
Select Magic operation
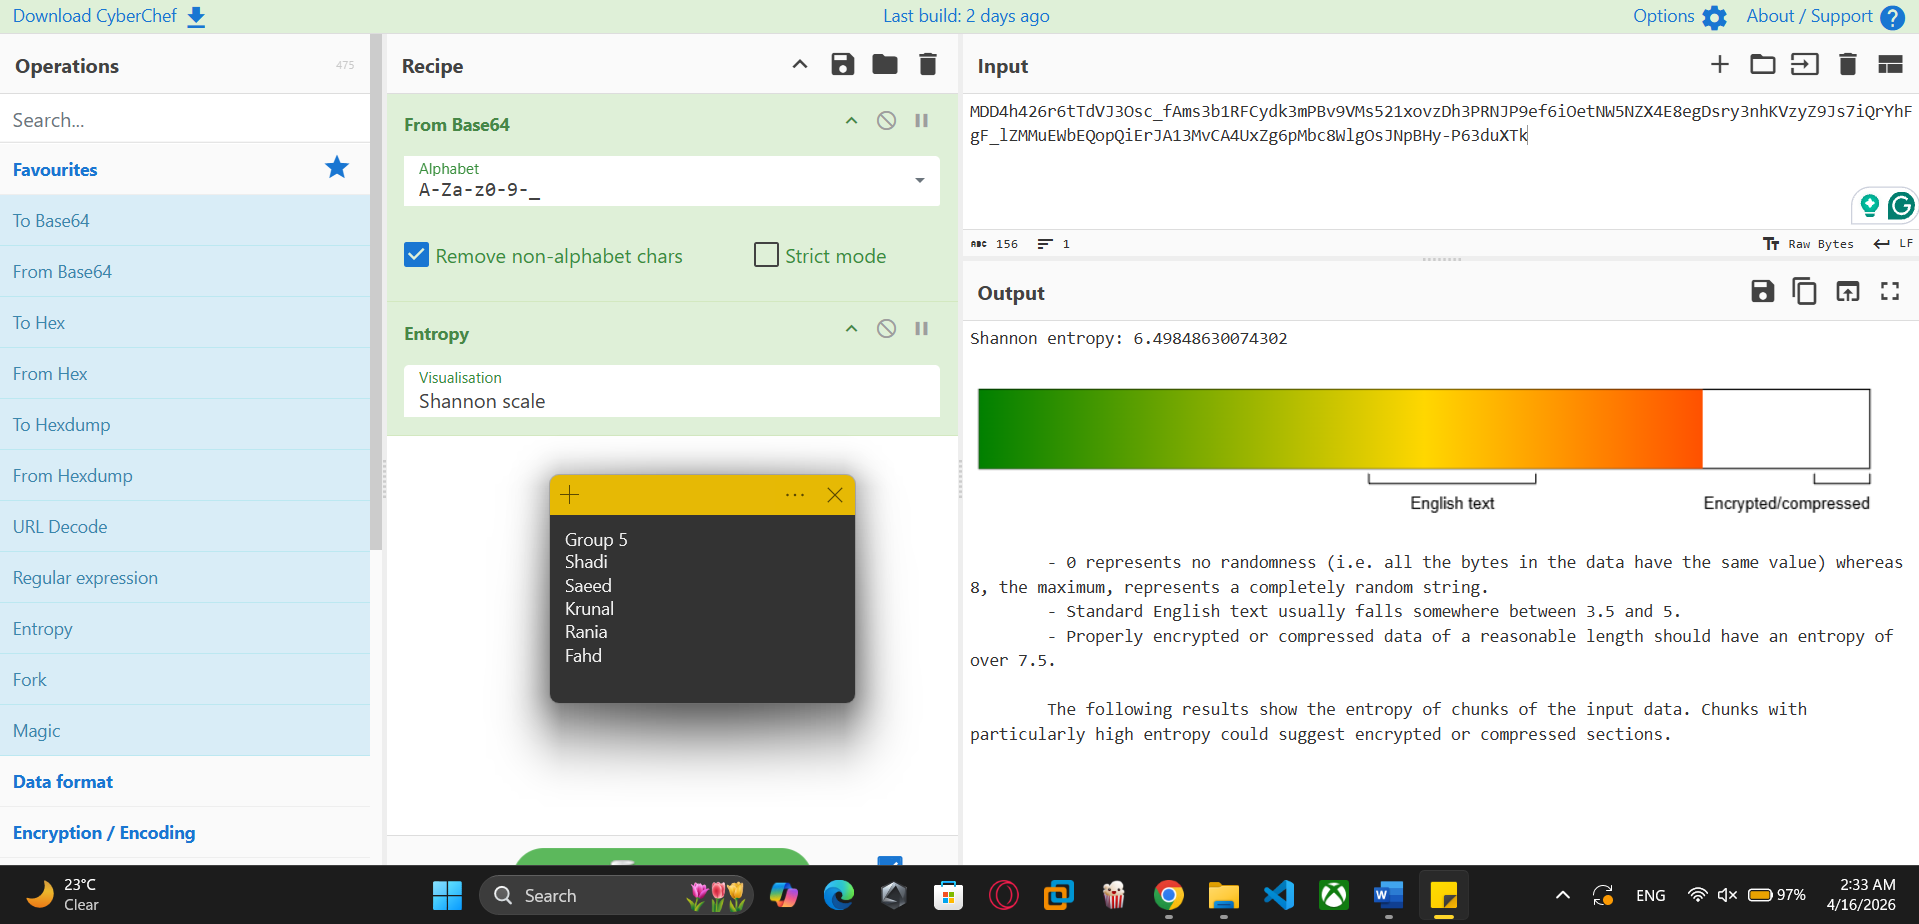click(x=185, y=731)
